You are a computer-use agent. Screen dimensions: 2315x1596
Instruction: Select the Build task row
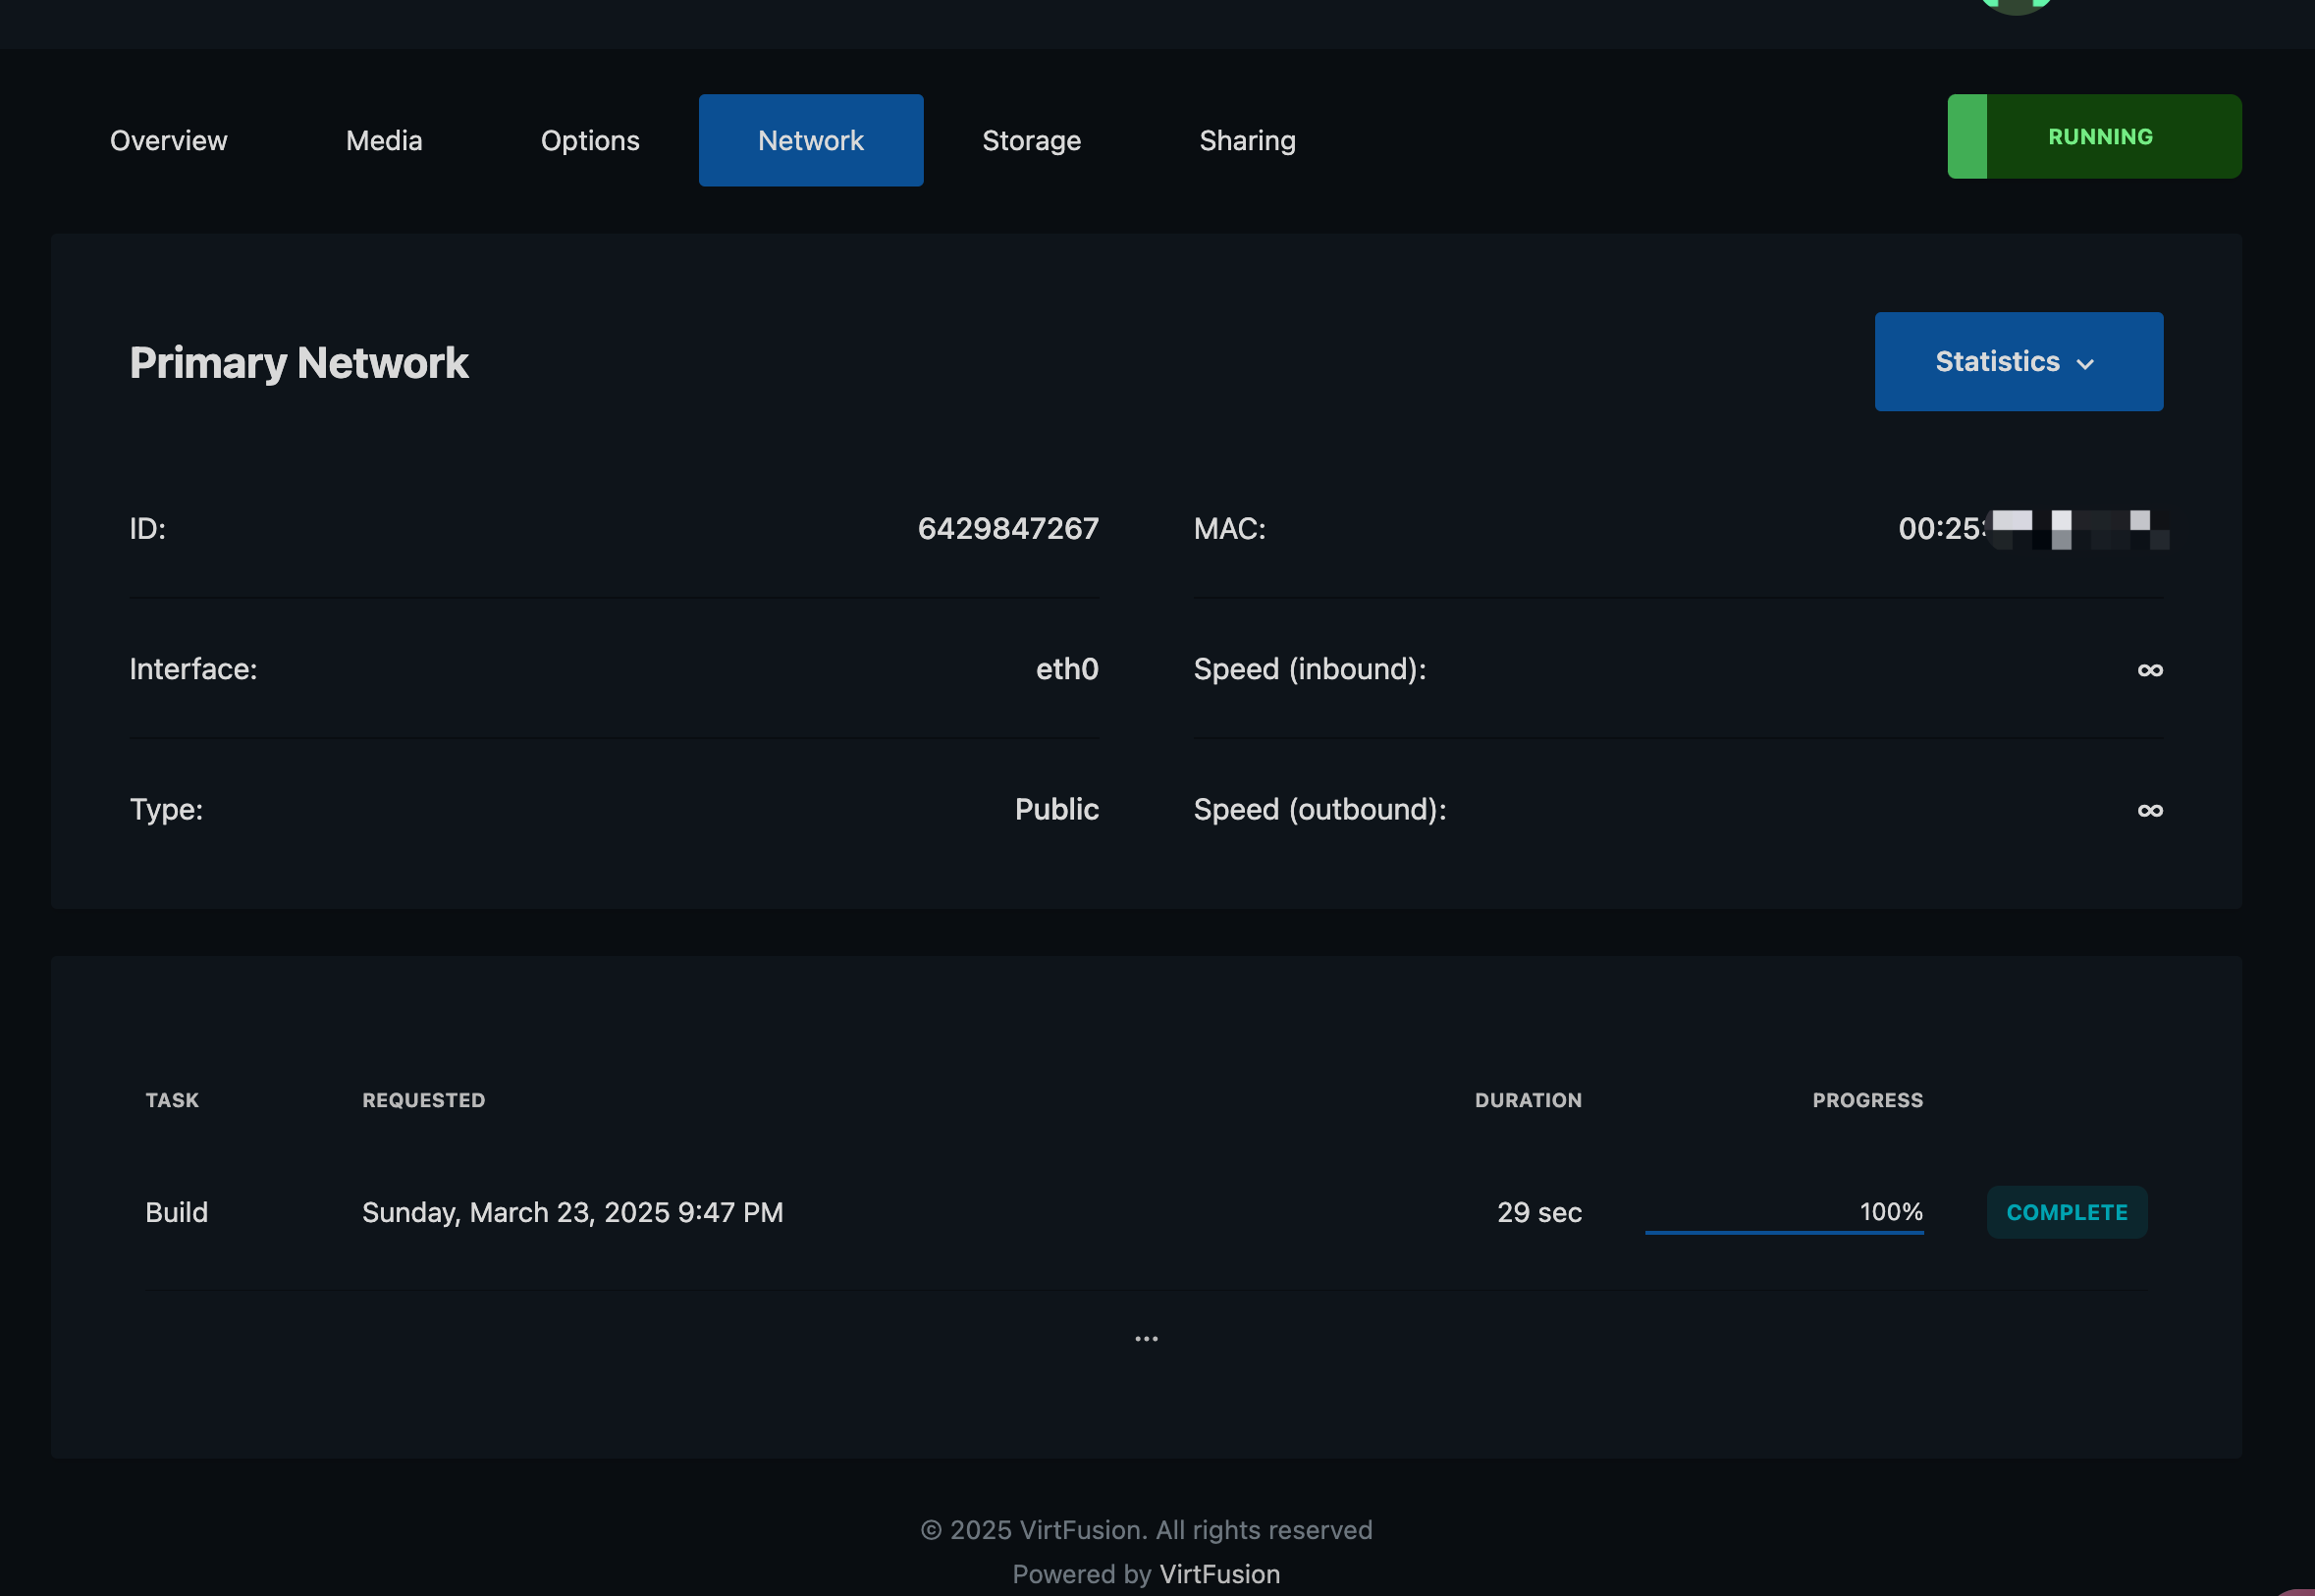pyautogui.click(x=1146, y=1212)
